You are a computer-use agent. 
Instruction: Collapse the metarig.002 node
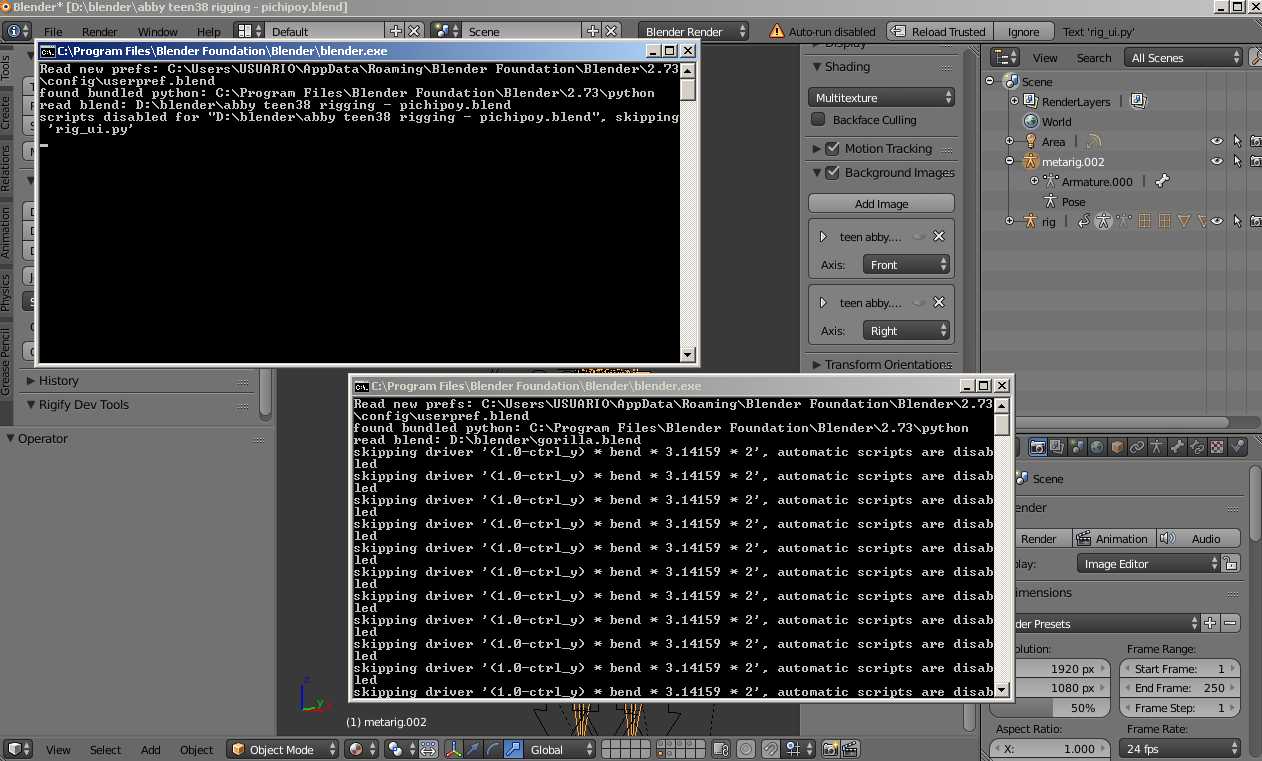[x=1010, y=162]
